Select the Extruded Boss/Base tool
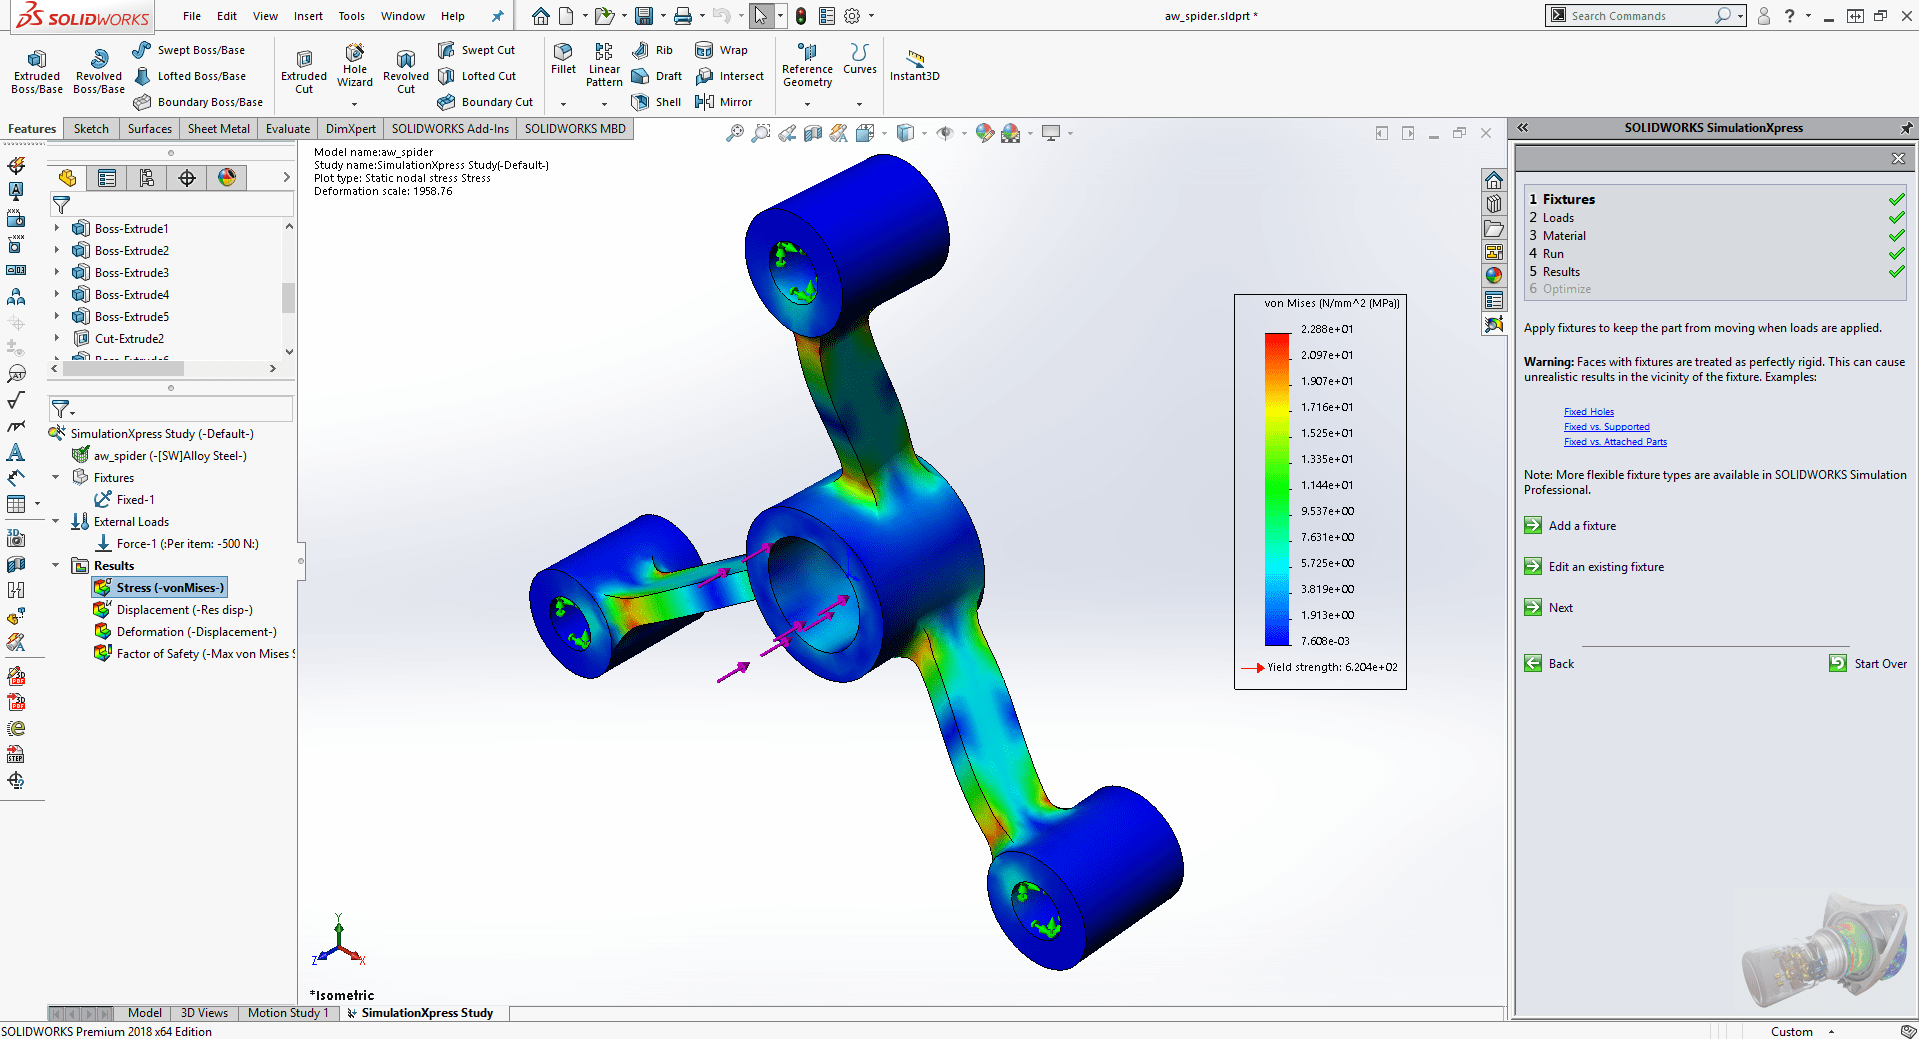1919x1039 pixels. tap(36, 69)
